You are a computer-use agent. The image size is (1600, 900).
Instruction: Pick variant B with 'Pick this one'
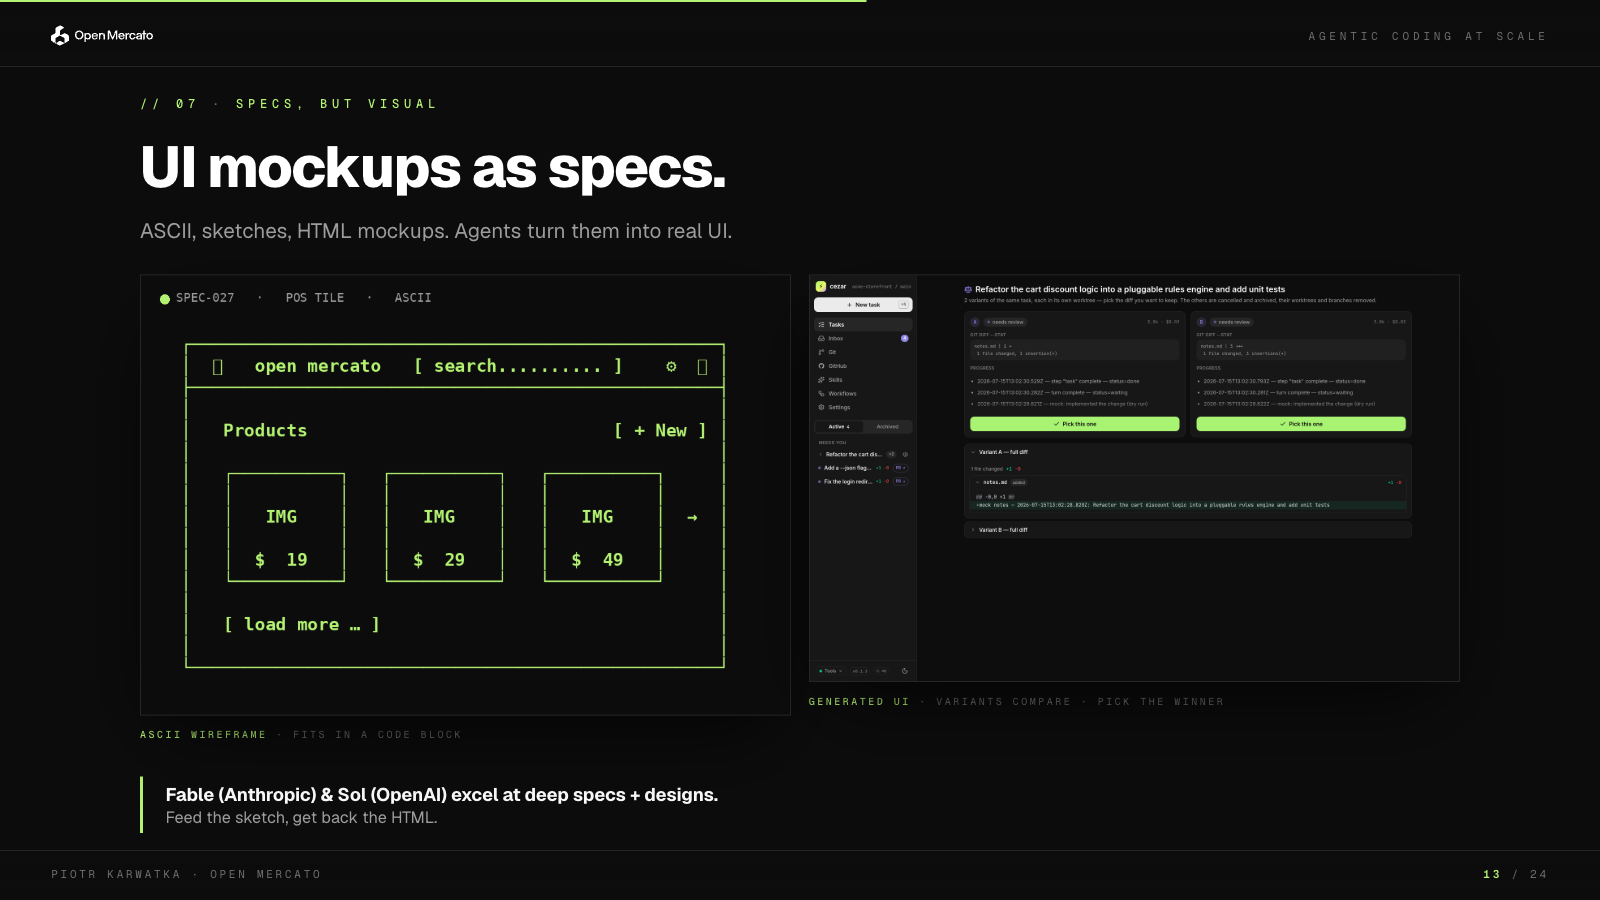pos(1301,424)
